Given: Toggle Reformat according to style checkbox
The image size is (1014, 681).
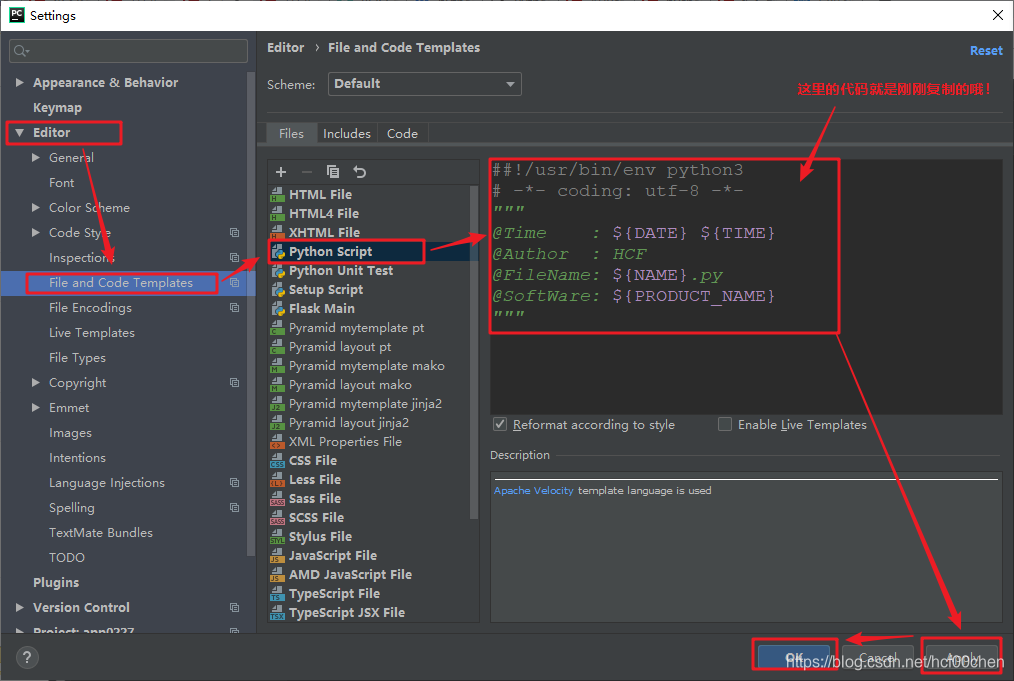Looking at the screenshot, I should (499, 424).
